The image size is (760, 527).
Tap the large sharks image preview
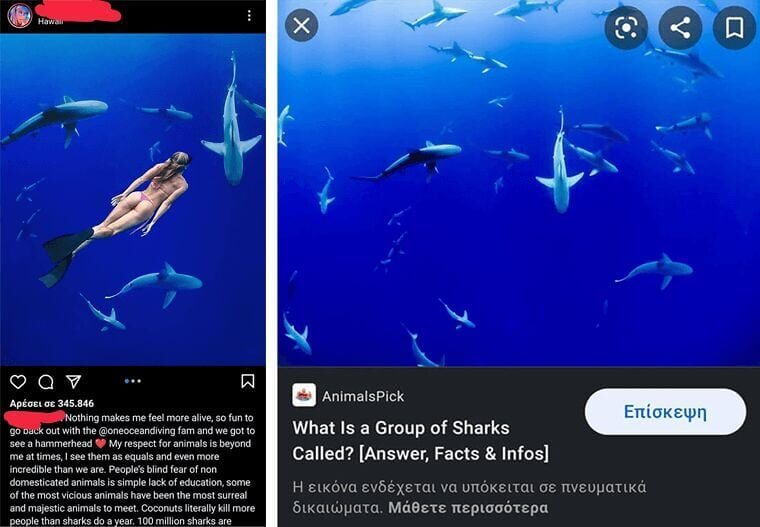[x=519, y=183]
